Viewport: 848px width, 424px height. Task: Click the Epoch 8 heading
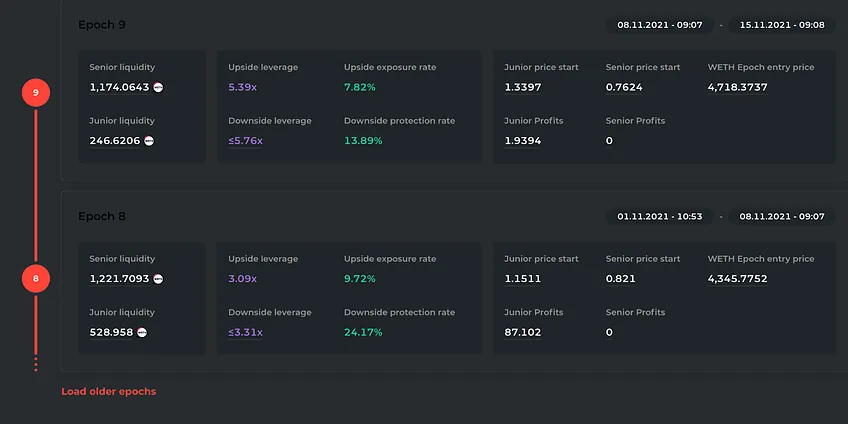pos(102,216)
